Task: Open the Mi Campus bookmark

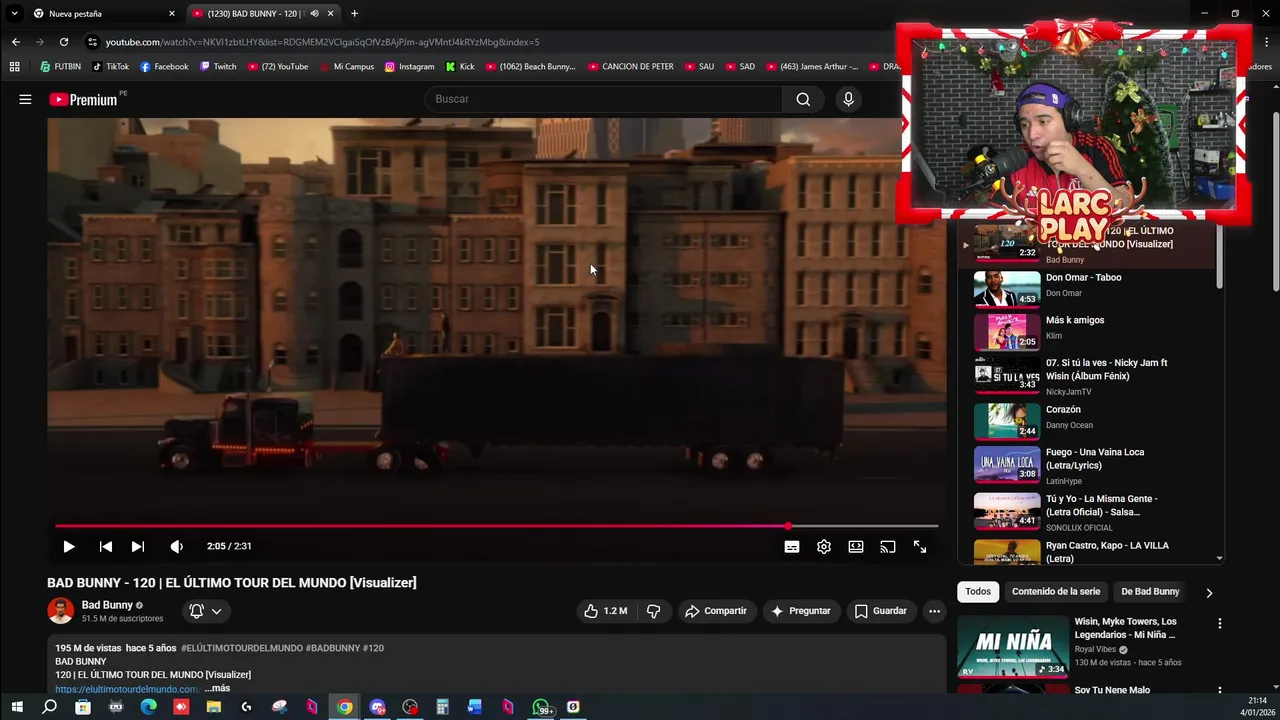Action: [346, 67]
